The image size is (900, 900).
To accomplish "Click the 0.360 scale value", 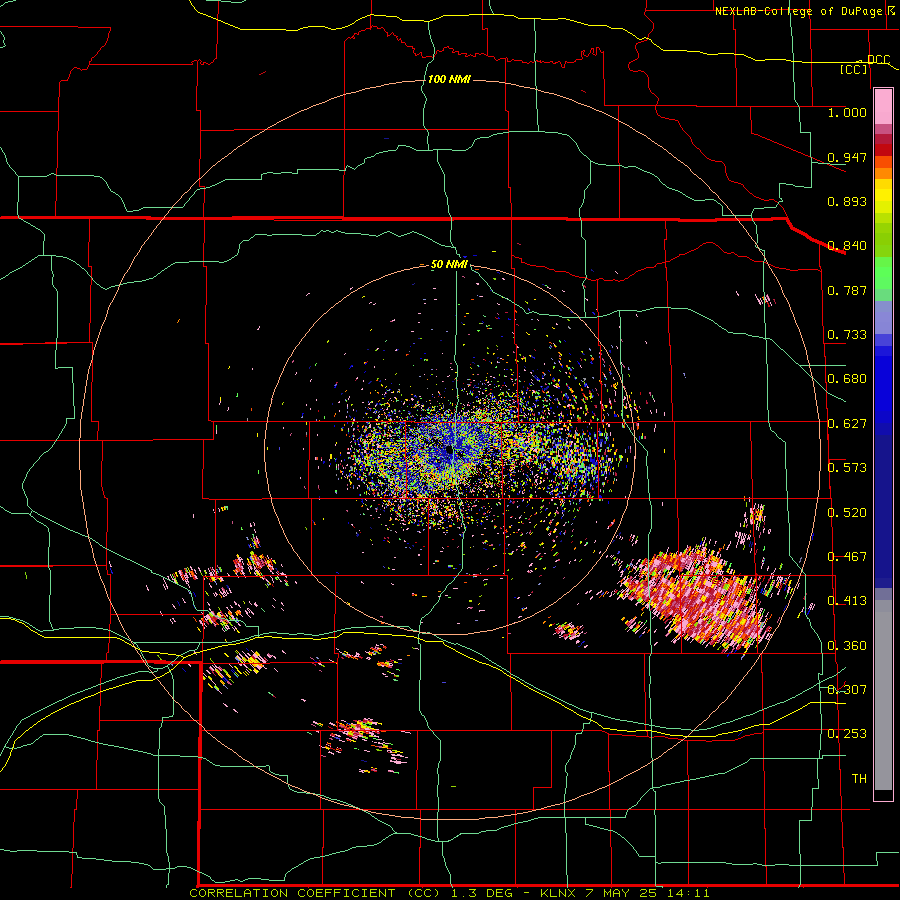I will pos(847,645).
